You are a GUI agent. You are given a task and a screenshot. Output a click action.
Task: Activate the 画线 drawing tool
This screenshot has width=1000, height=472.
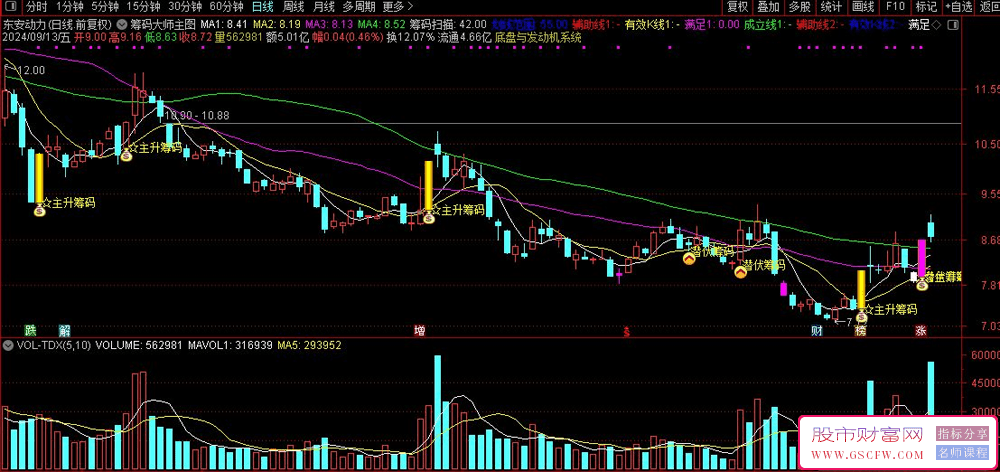point(863,7)
